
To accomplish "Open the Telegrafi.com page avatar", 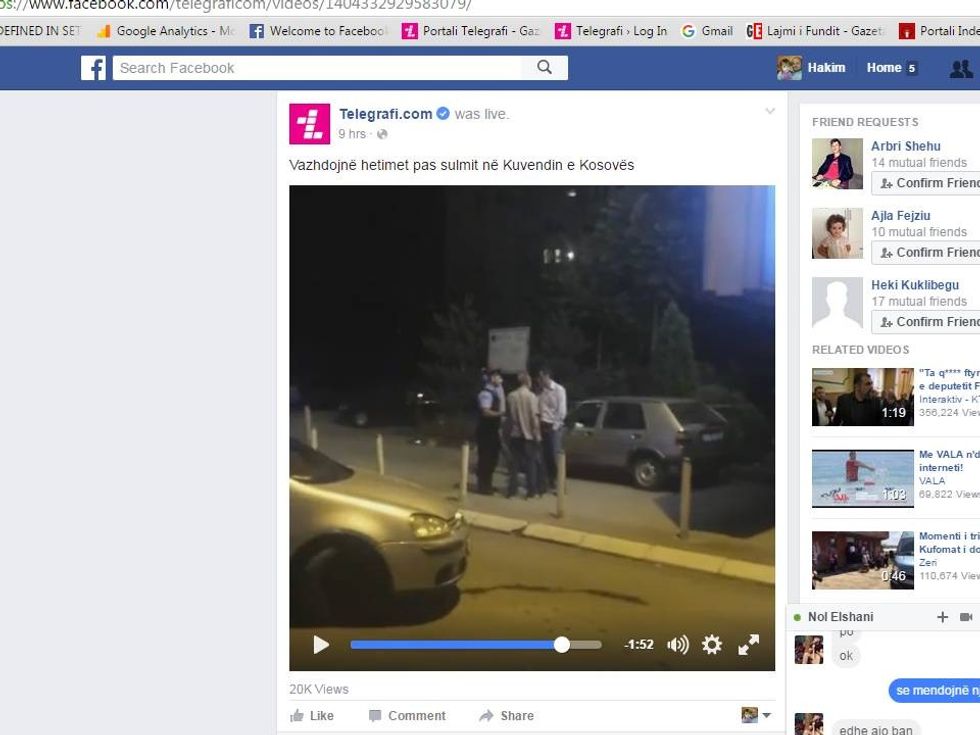I will [309, 123].
